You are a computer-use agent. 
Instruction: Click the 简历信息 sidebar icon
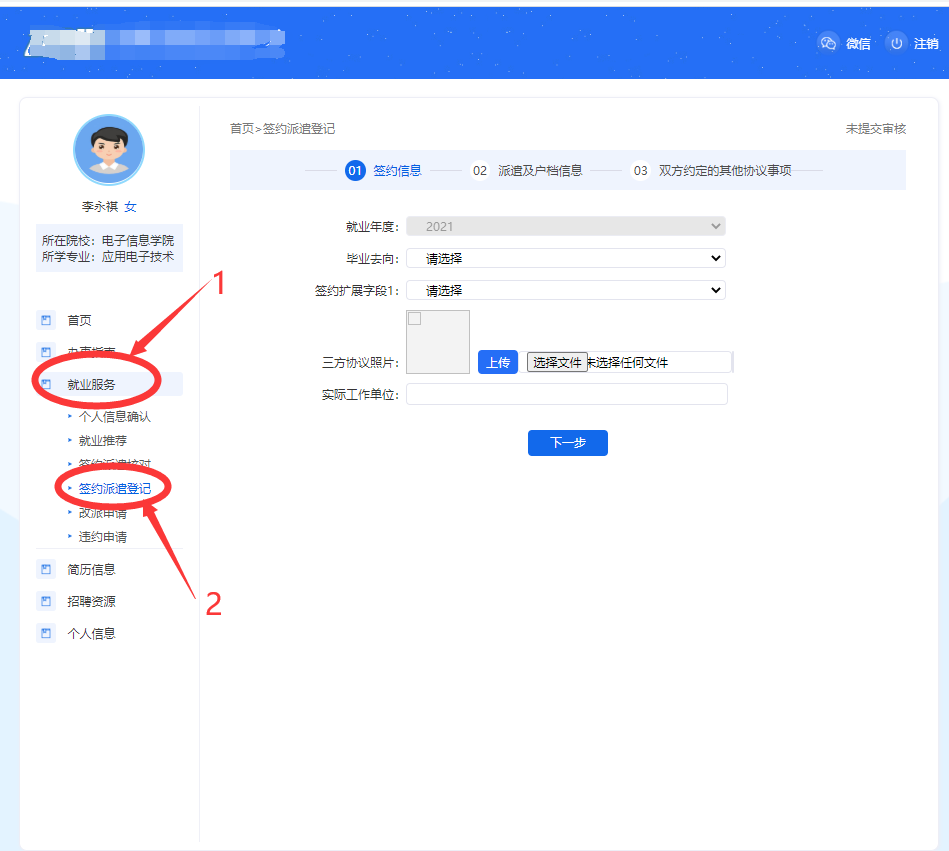tap(45, 569)
